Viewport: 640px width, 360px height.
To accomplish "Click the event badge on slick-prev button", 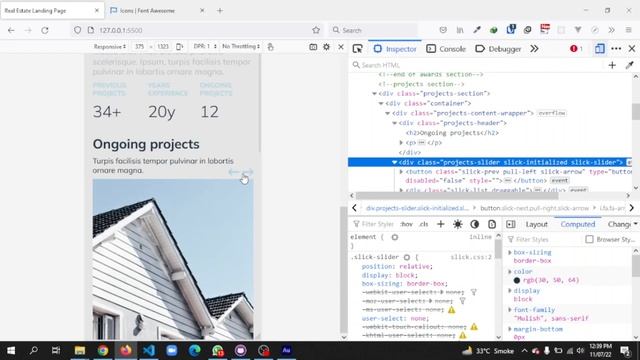I will (x=559, y=180).
